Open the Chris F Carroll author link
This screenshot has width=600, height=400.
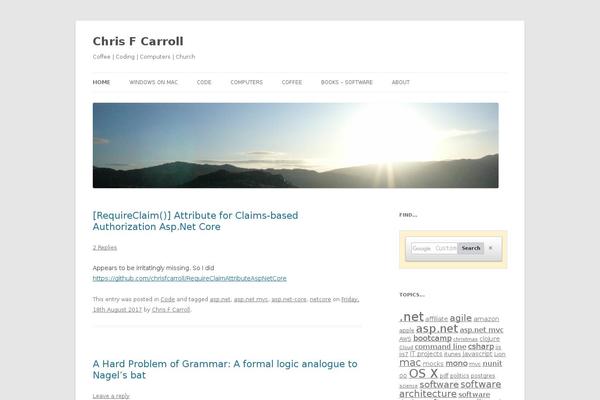[x=171, y=310]
